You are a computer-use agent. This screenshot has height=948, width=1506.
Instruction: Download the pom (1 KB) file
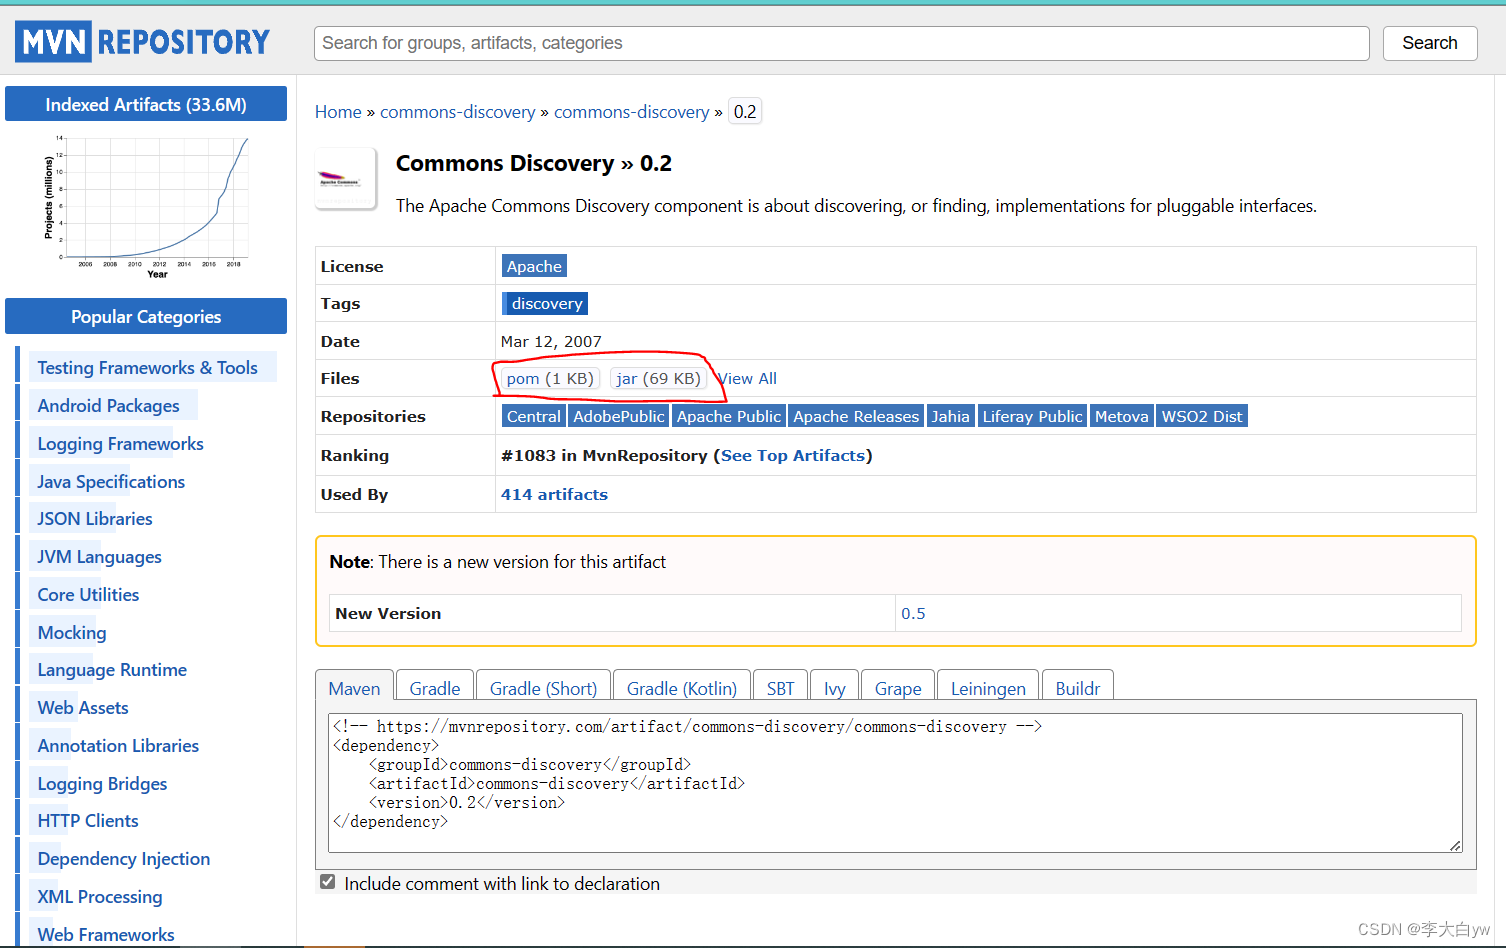tap(550, 378)
